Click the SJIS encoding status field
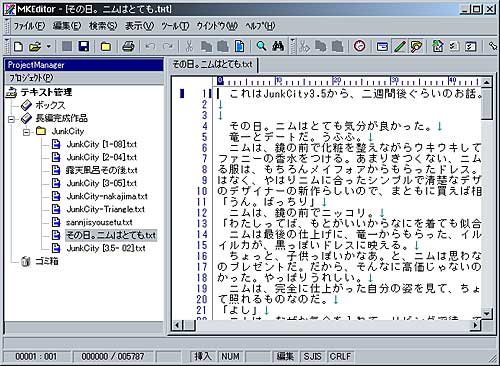This screenshot has height=366, width=500. (x=312, y=356)
